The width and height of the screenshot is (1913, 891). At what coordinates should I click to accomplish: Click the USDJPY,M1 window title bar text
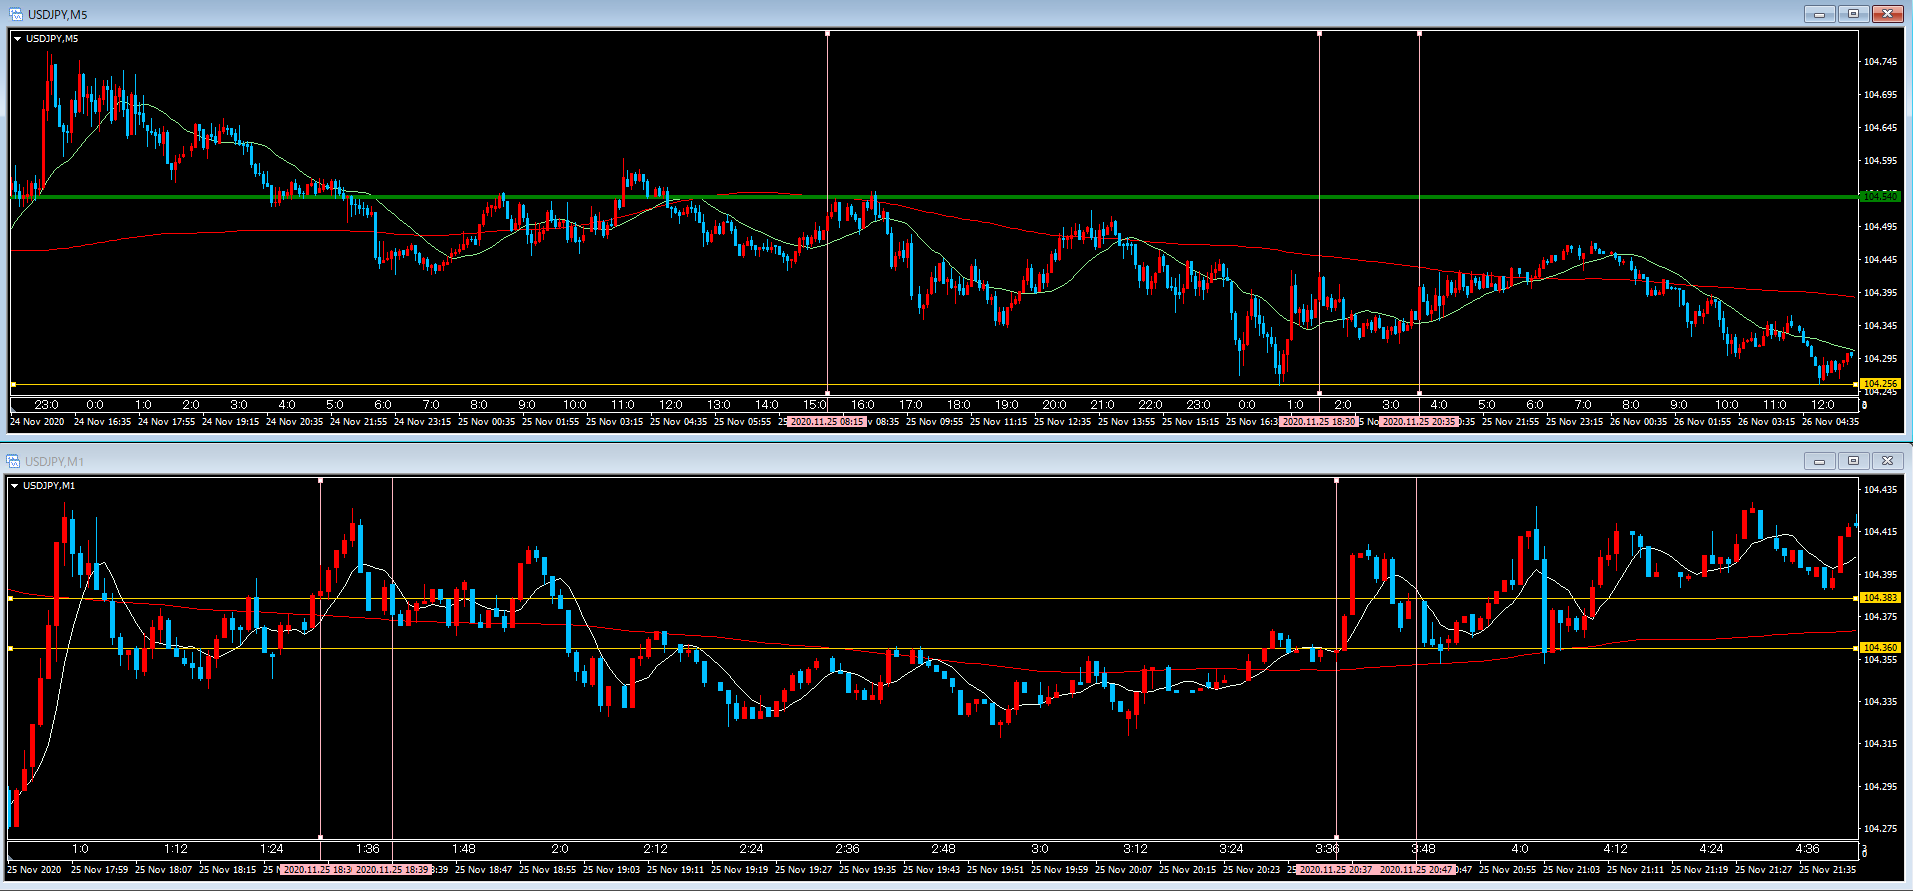point(55,461)
